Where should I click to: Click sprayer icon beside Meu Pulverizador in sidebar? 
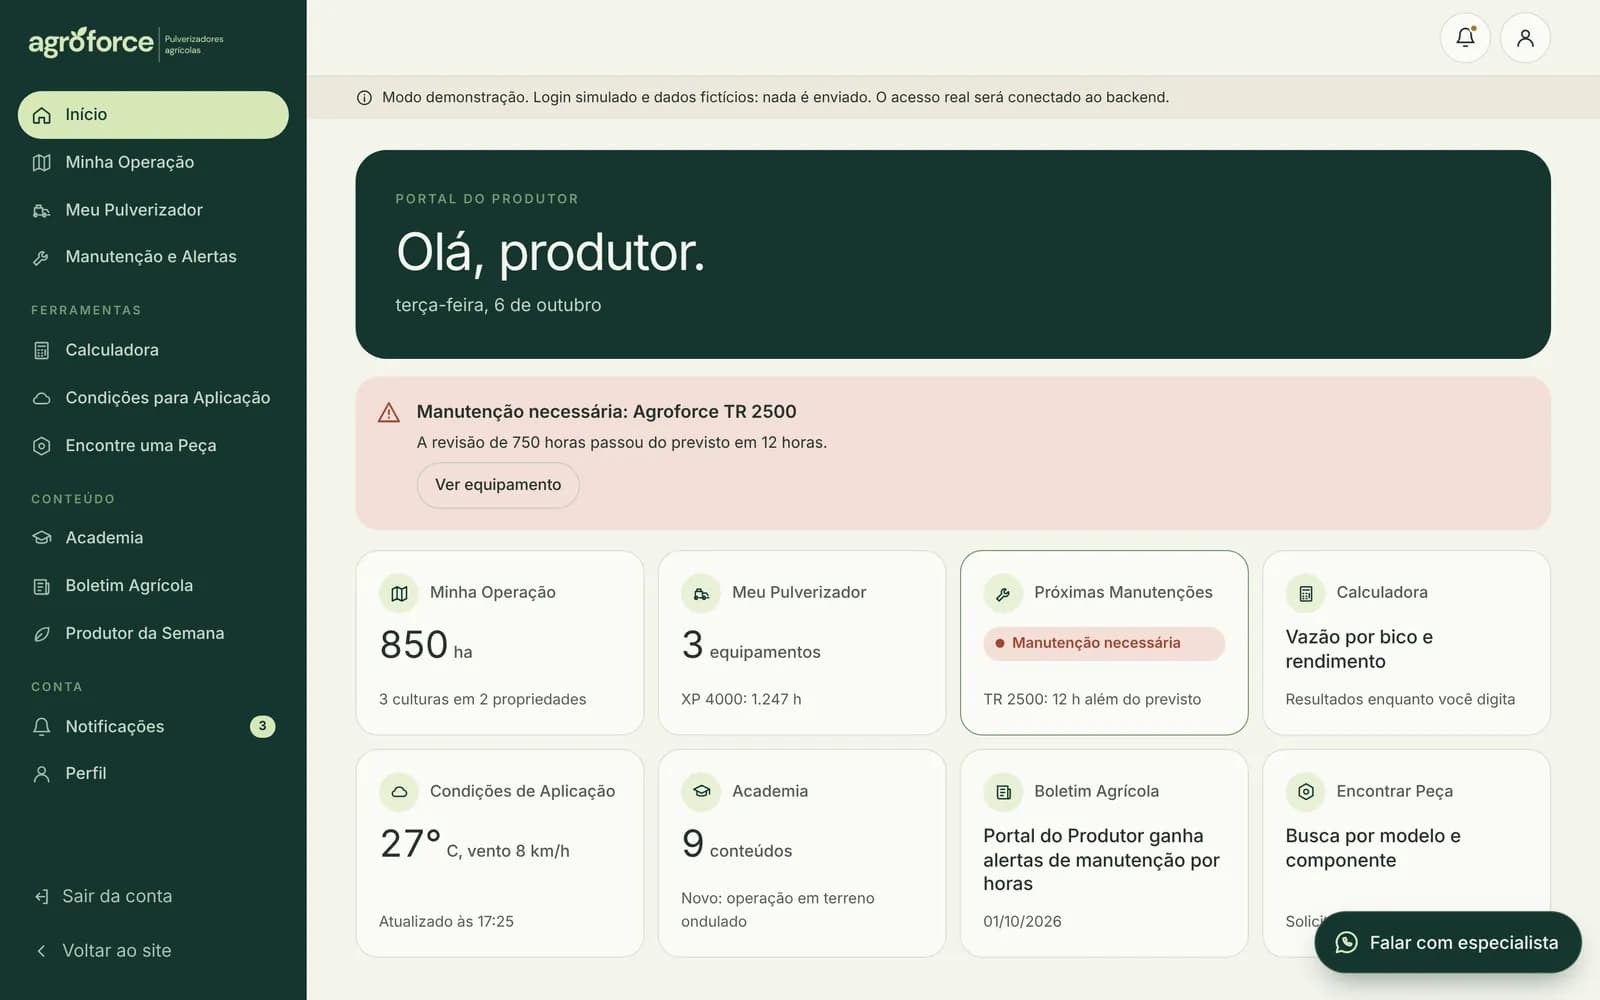(x=42, y=210)
